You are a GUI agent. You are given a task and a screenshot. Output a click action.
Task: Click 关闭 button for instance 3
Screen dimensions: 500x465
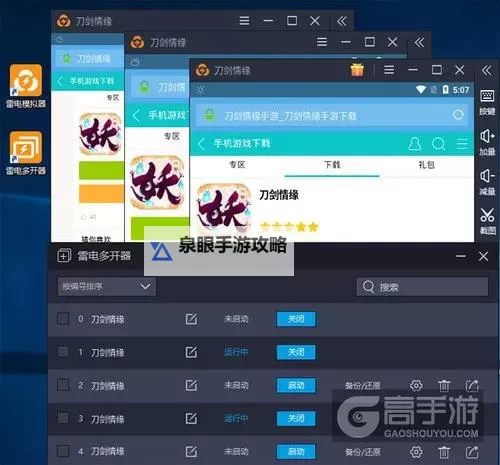coord(296,418)
